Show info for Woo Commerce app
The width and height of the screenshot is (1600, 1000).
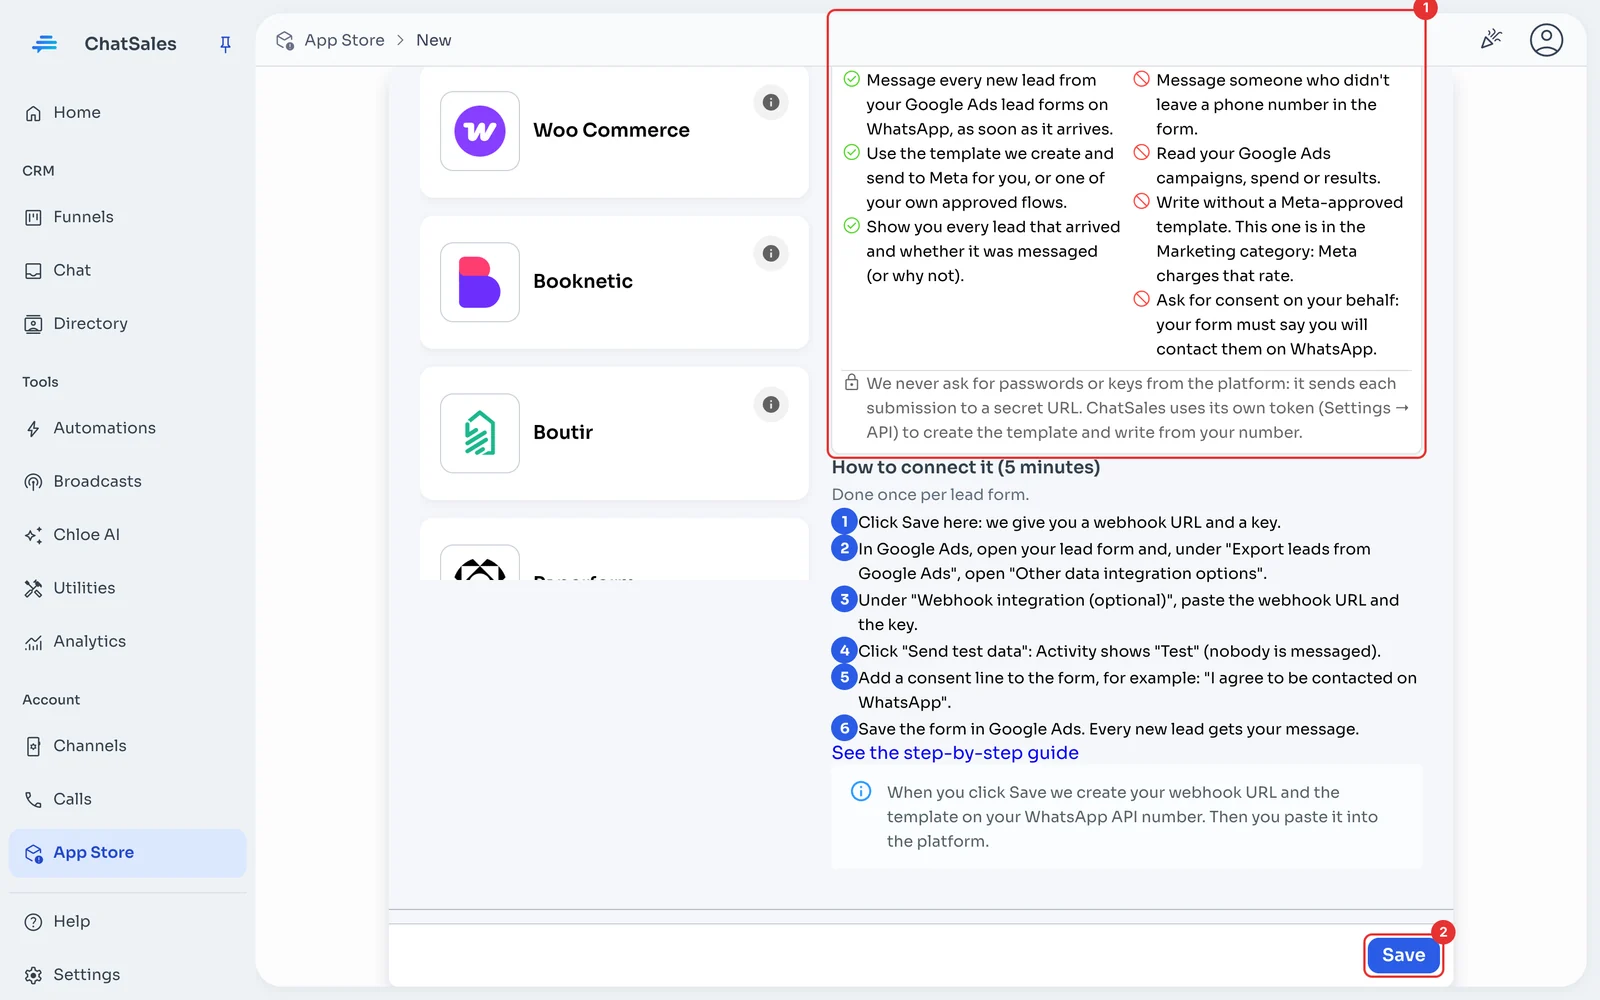[x=771, y=102]
